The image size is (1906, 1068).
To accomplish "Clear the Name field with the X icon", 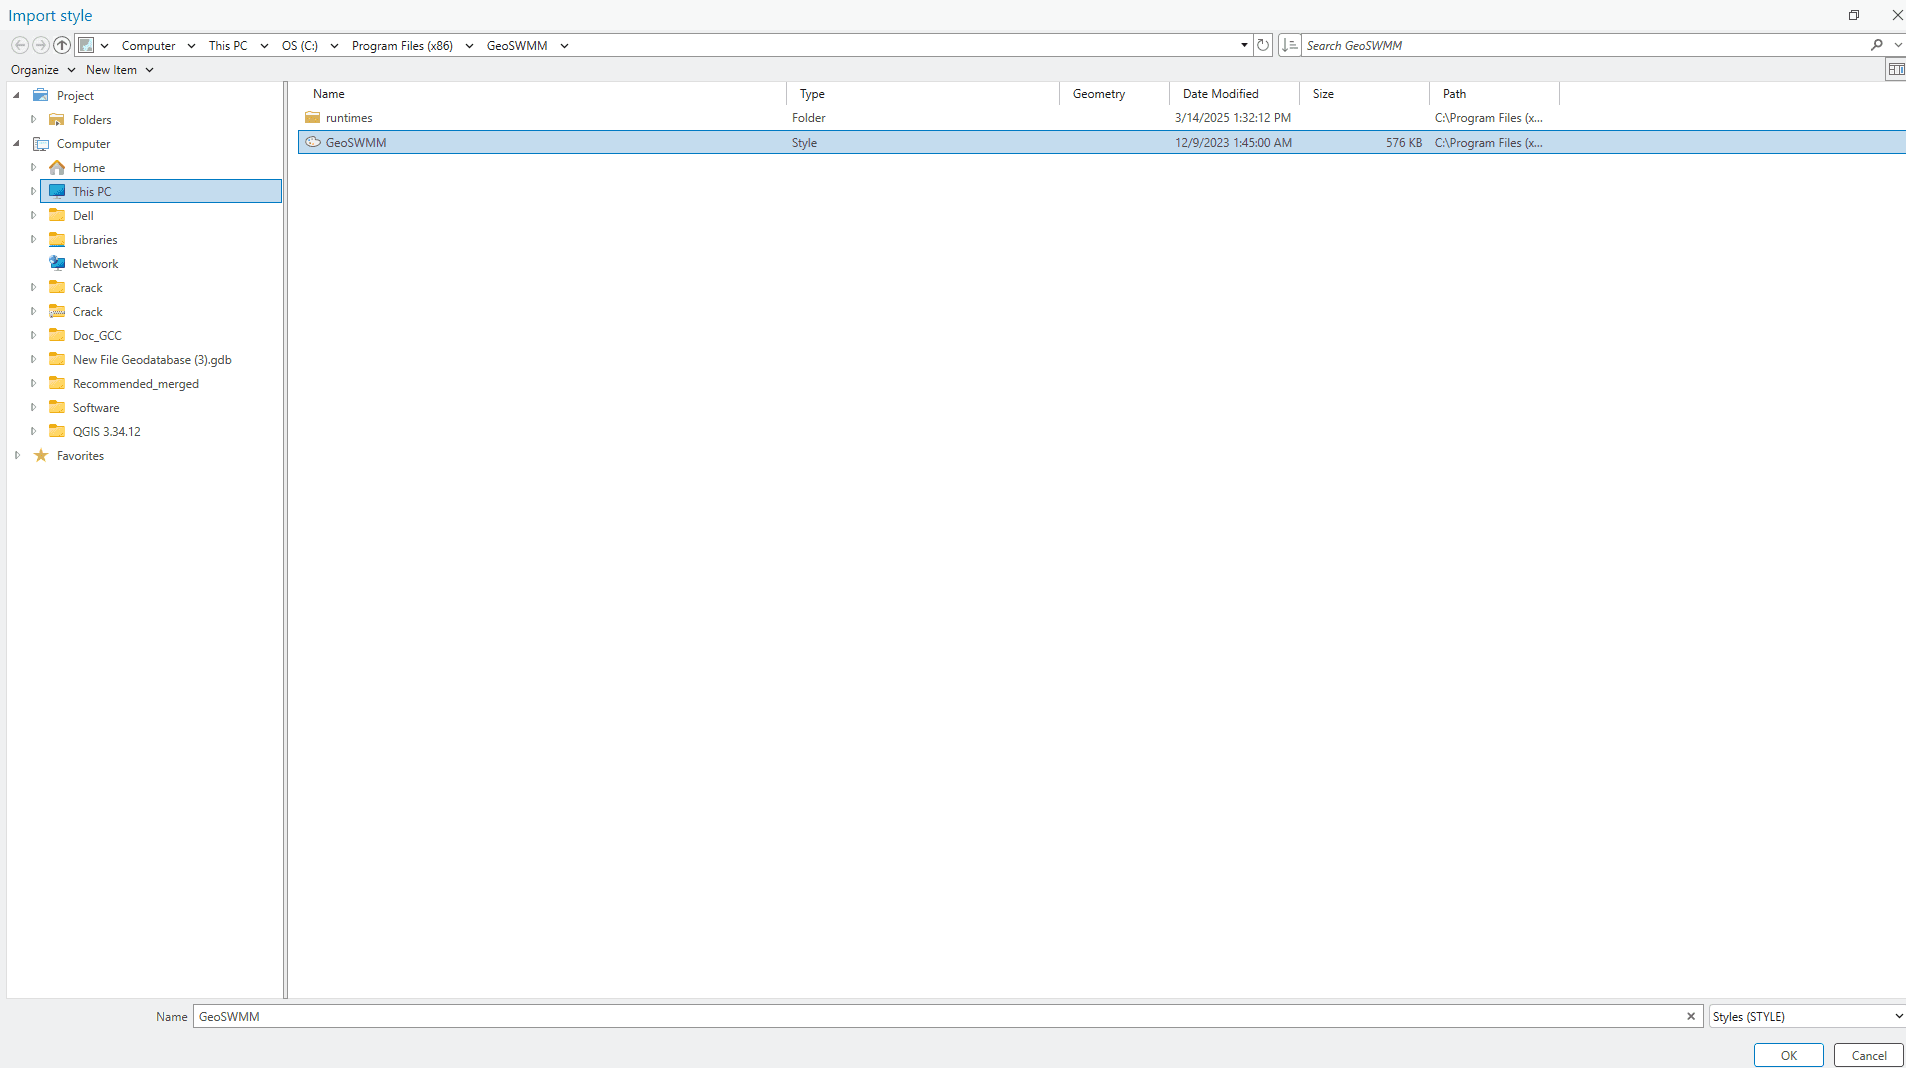I will (1690, 1016).
